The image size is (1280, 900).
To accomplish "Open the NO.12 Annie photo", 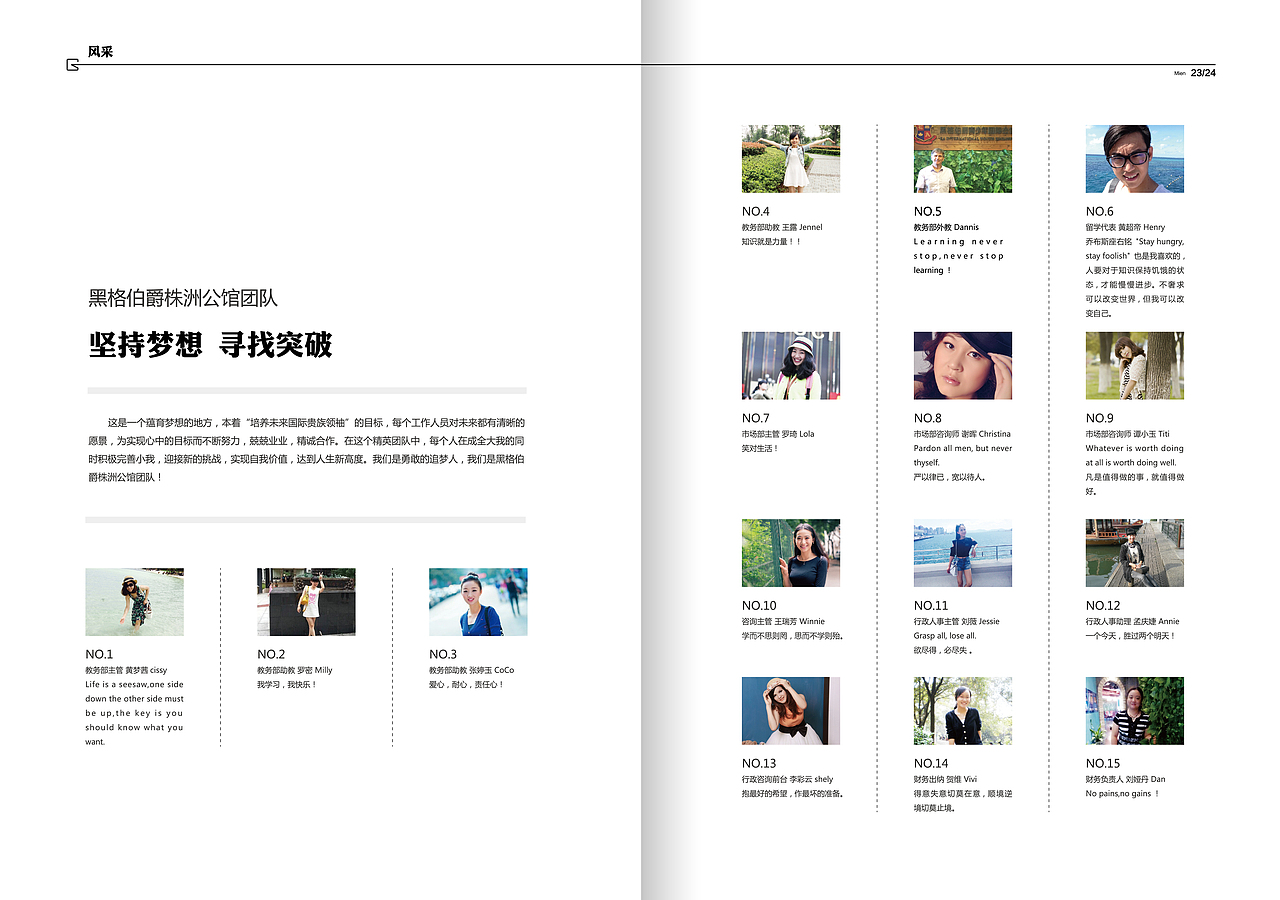I will pyautogui.click(x=1135, y=553).
